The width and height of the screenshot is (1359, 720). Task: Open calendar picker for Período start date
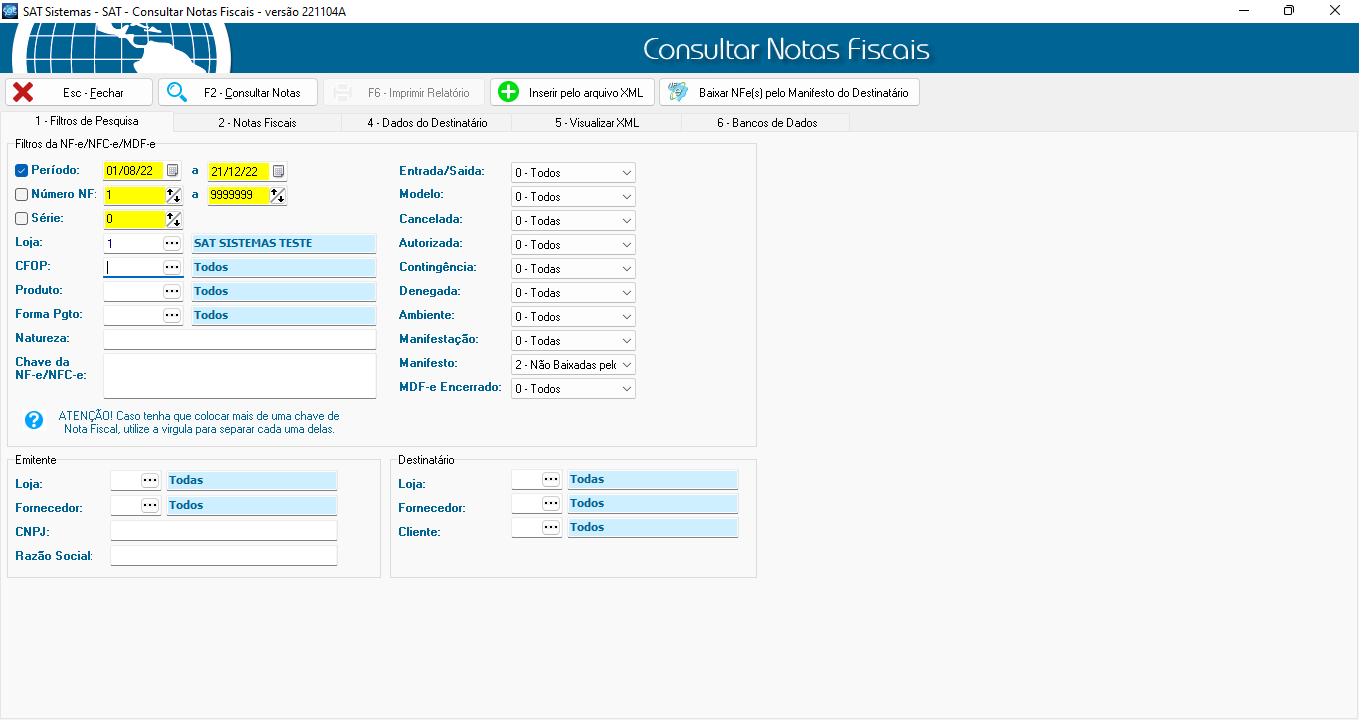[172, 171]
